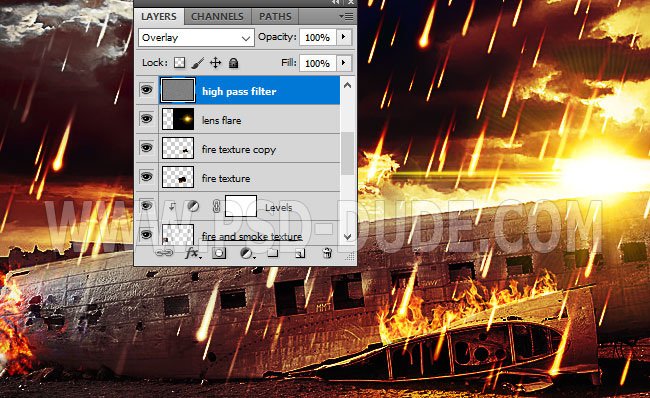Screen dimensions: 650x398
Task: Click the lock position move icon
Action: [x=216, y=63]
